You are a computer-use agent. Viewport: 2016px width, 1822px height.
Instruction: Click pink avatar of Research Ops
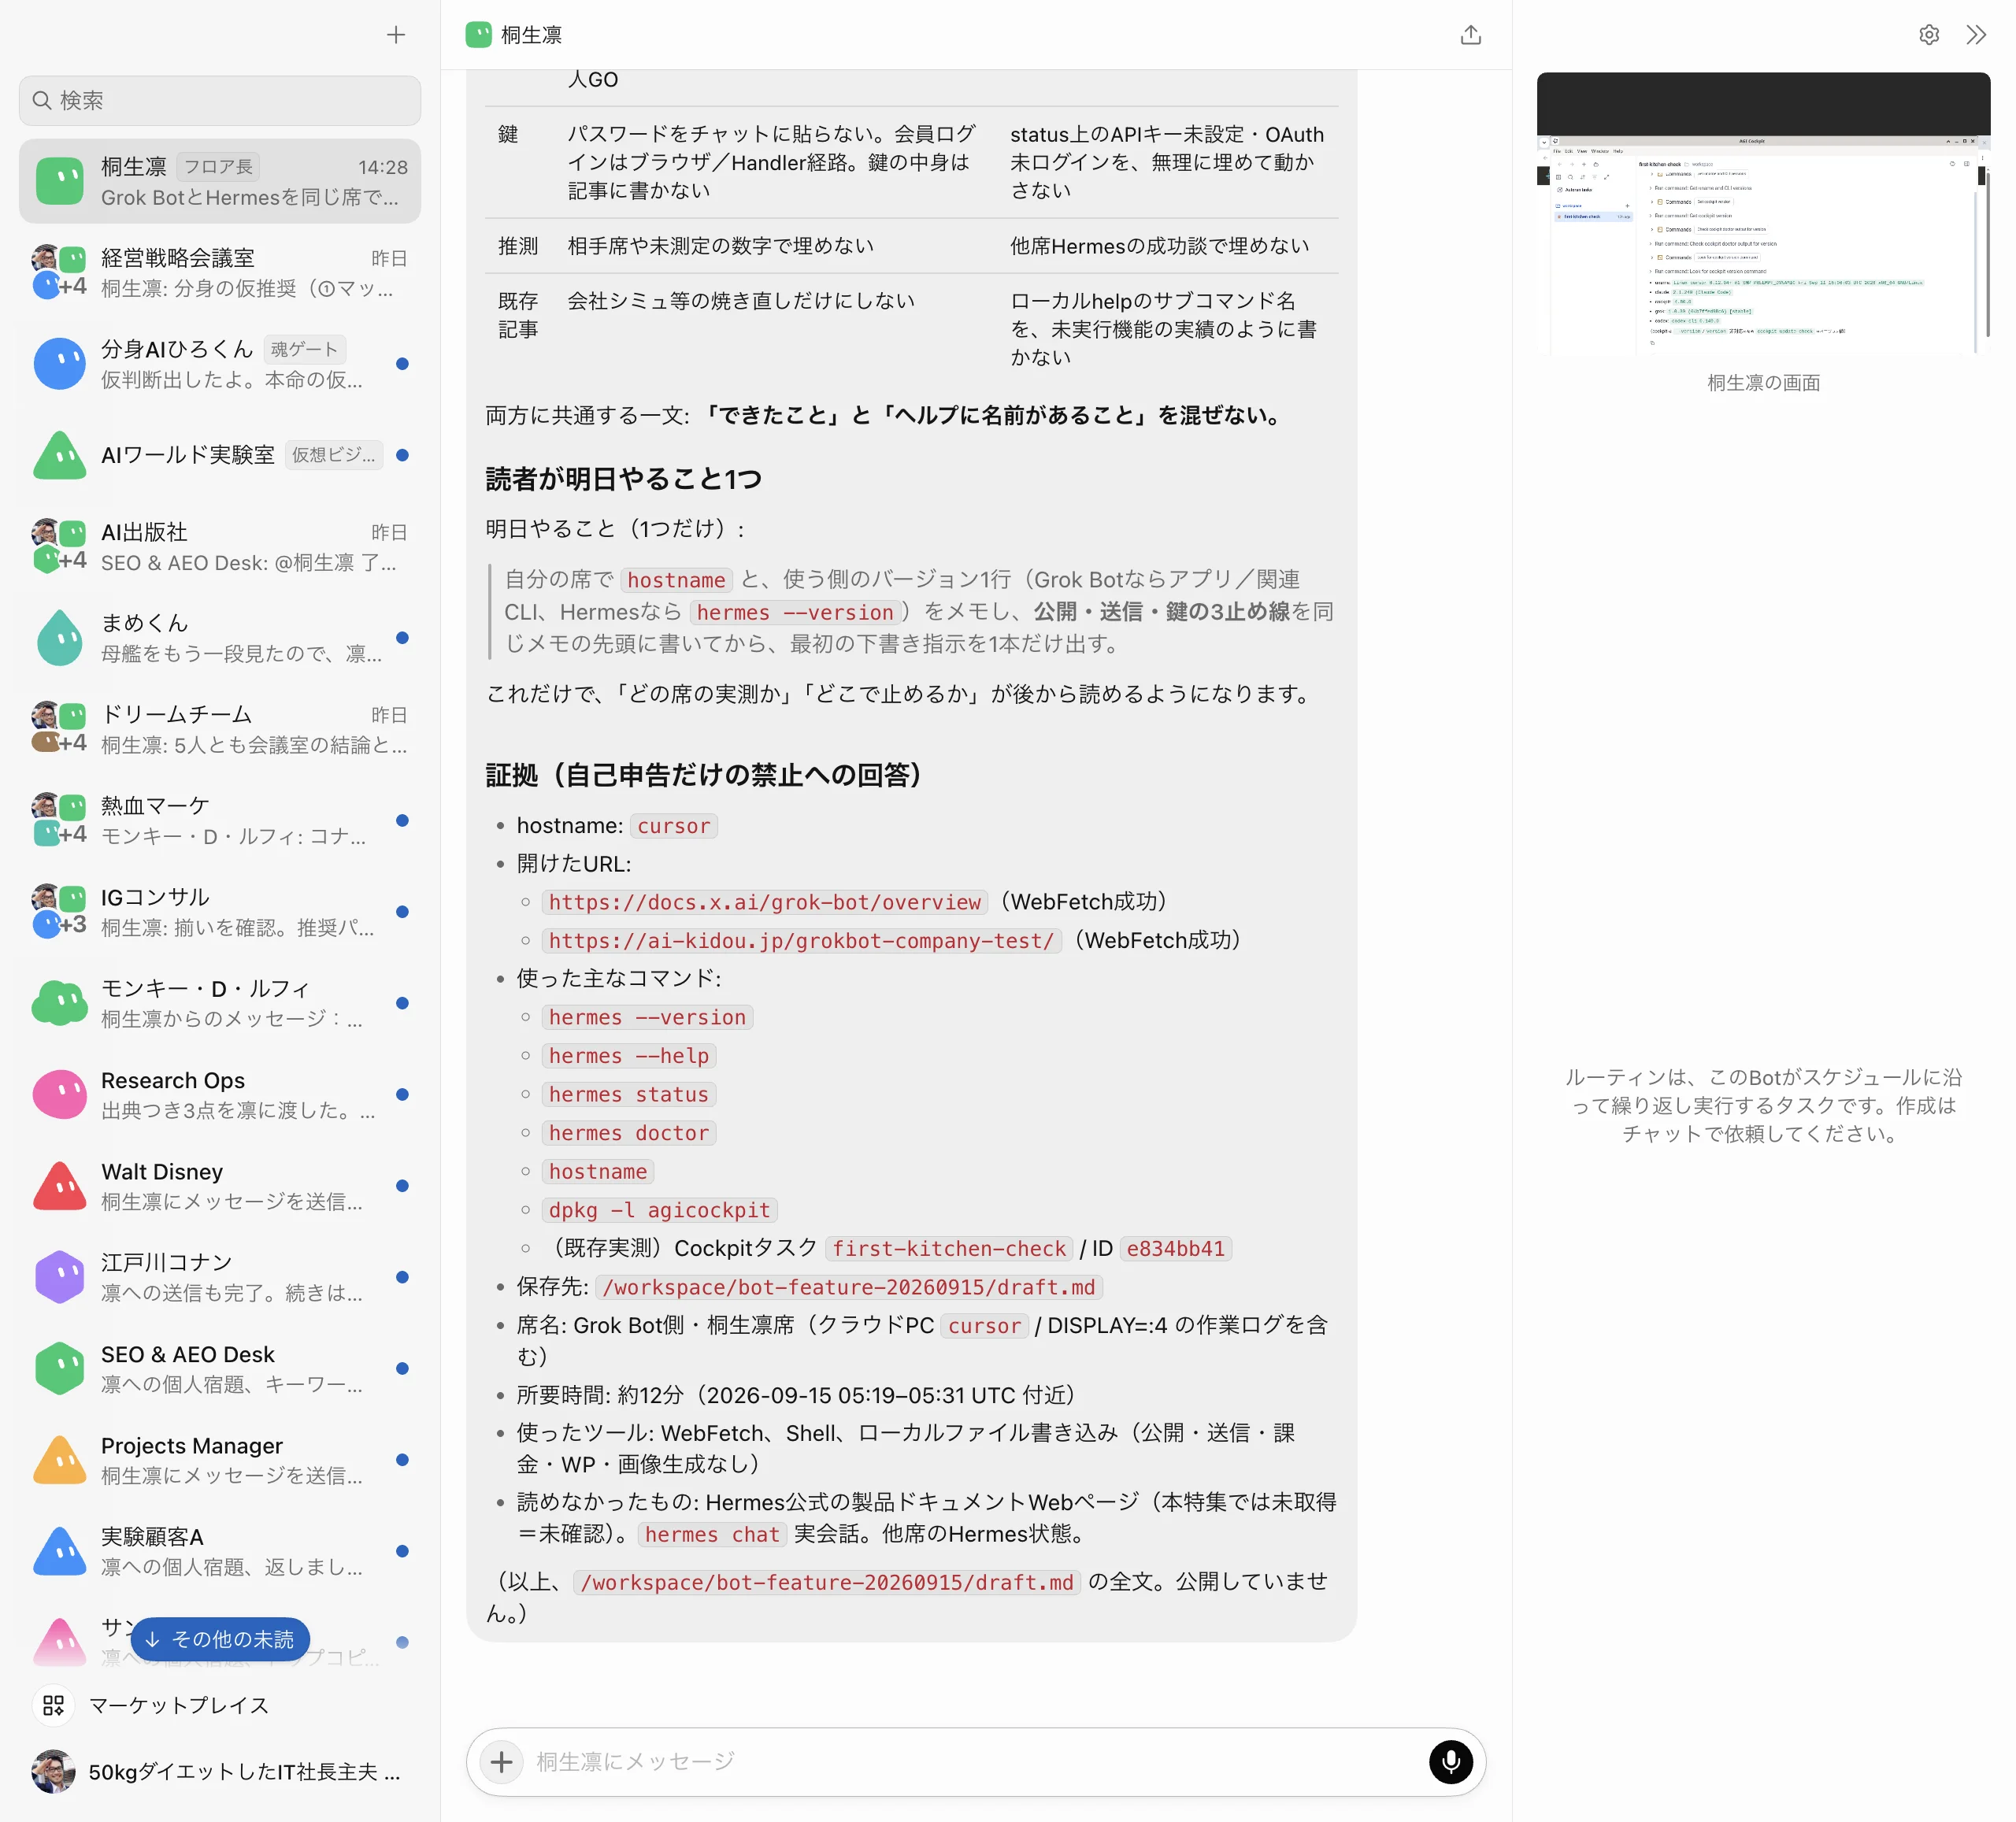(60, 1095)
